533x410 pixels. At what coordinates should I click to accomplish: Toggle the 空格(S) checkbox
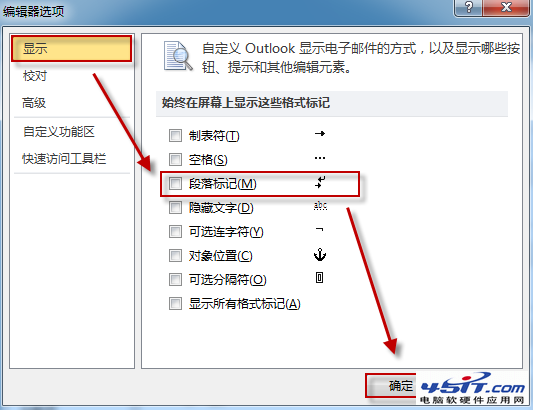[175, 159]
